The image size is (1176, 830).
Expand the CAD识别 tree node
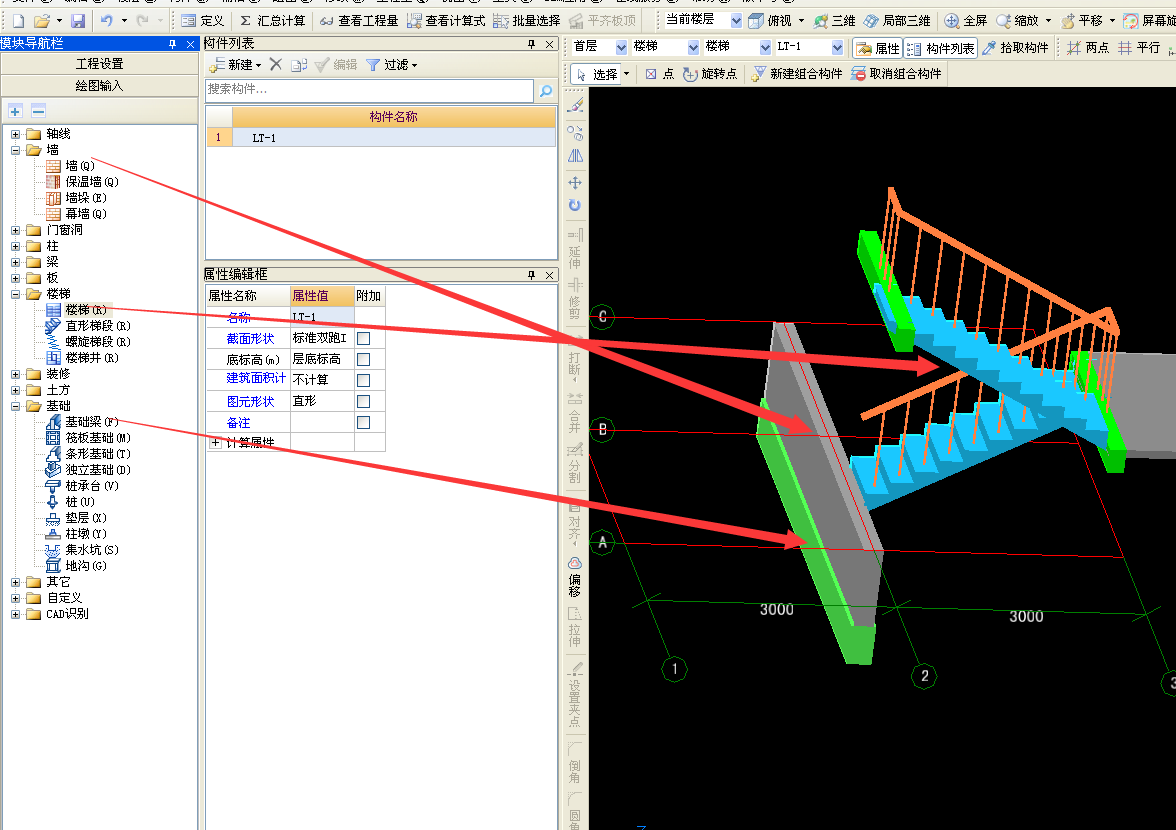click(16, 614)
